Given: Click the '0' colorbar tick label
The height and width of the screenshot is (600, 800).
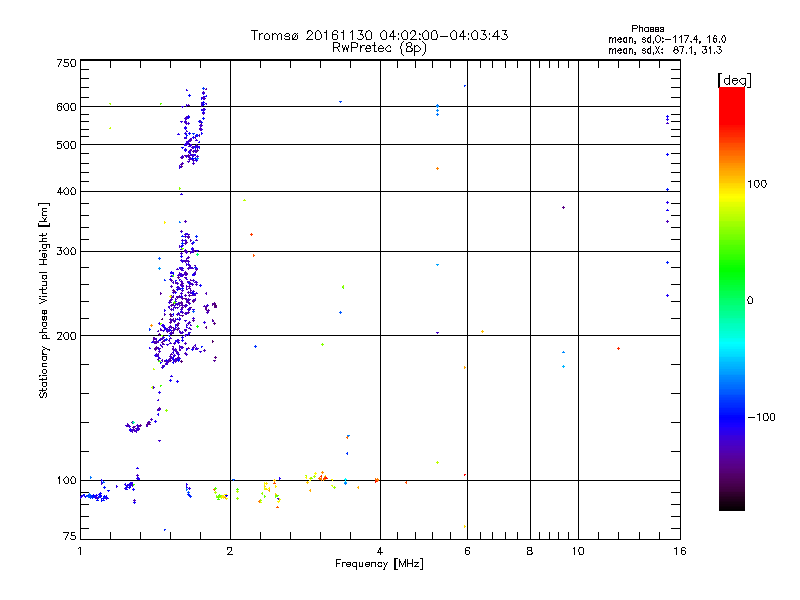Looking at the screenshot, I should (750, 300).
